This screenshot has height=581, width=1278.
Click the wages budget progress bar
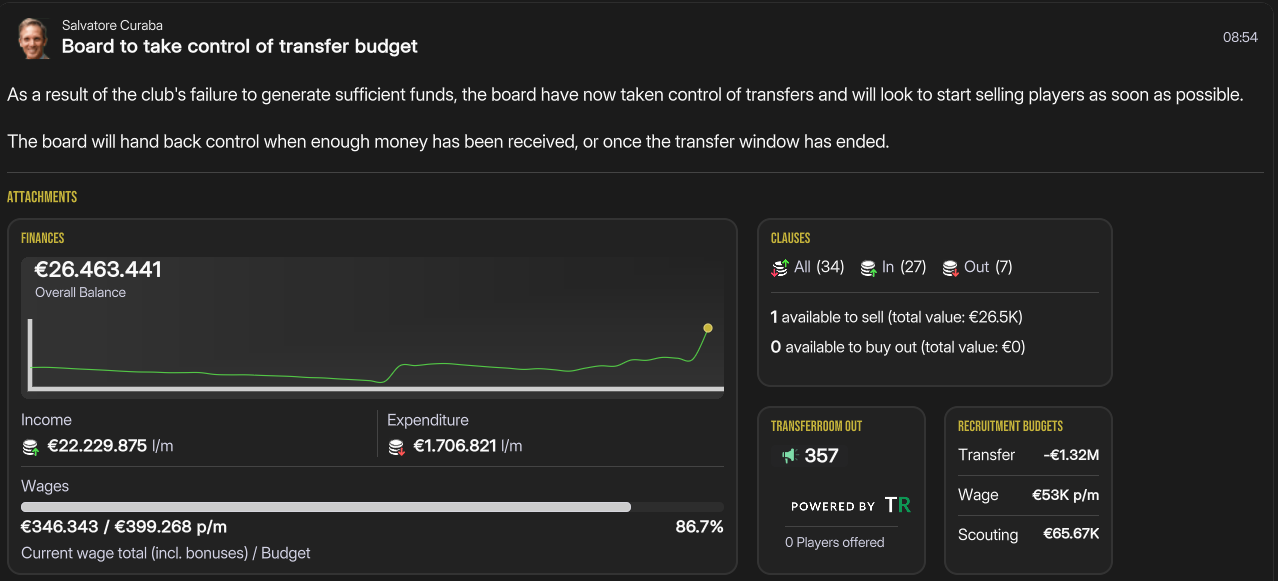[x=372, y=507]
